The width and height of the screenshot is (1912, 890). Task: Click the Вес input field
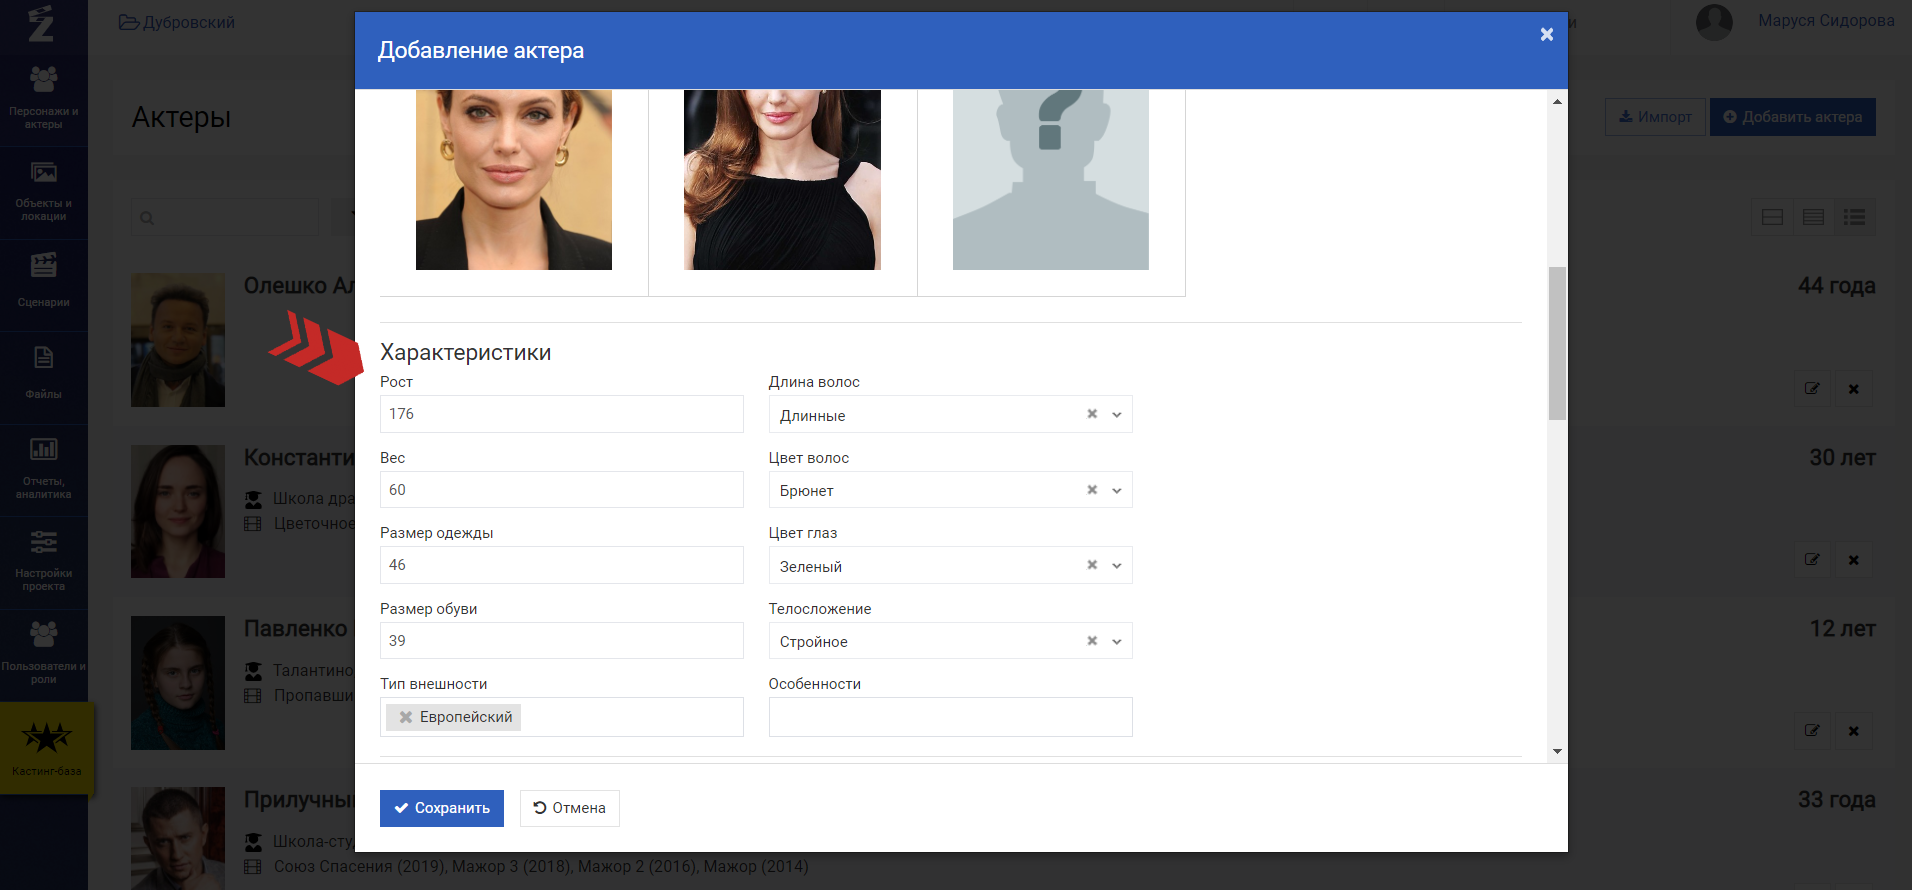tap(562, 490)
